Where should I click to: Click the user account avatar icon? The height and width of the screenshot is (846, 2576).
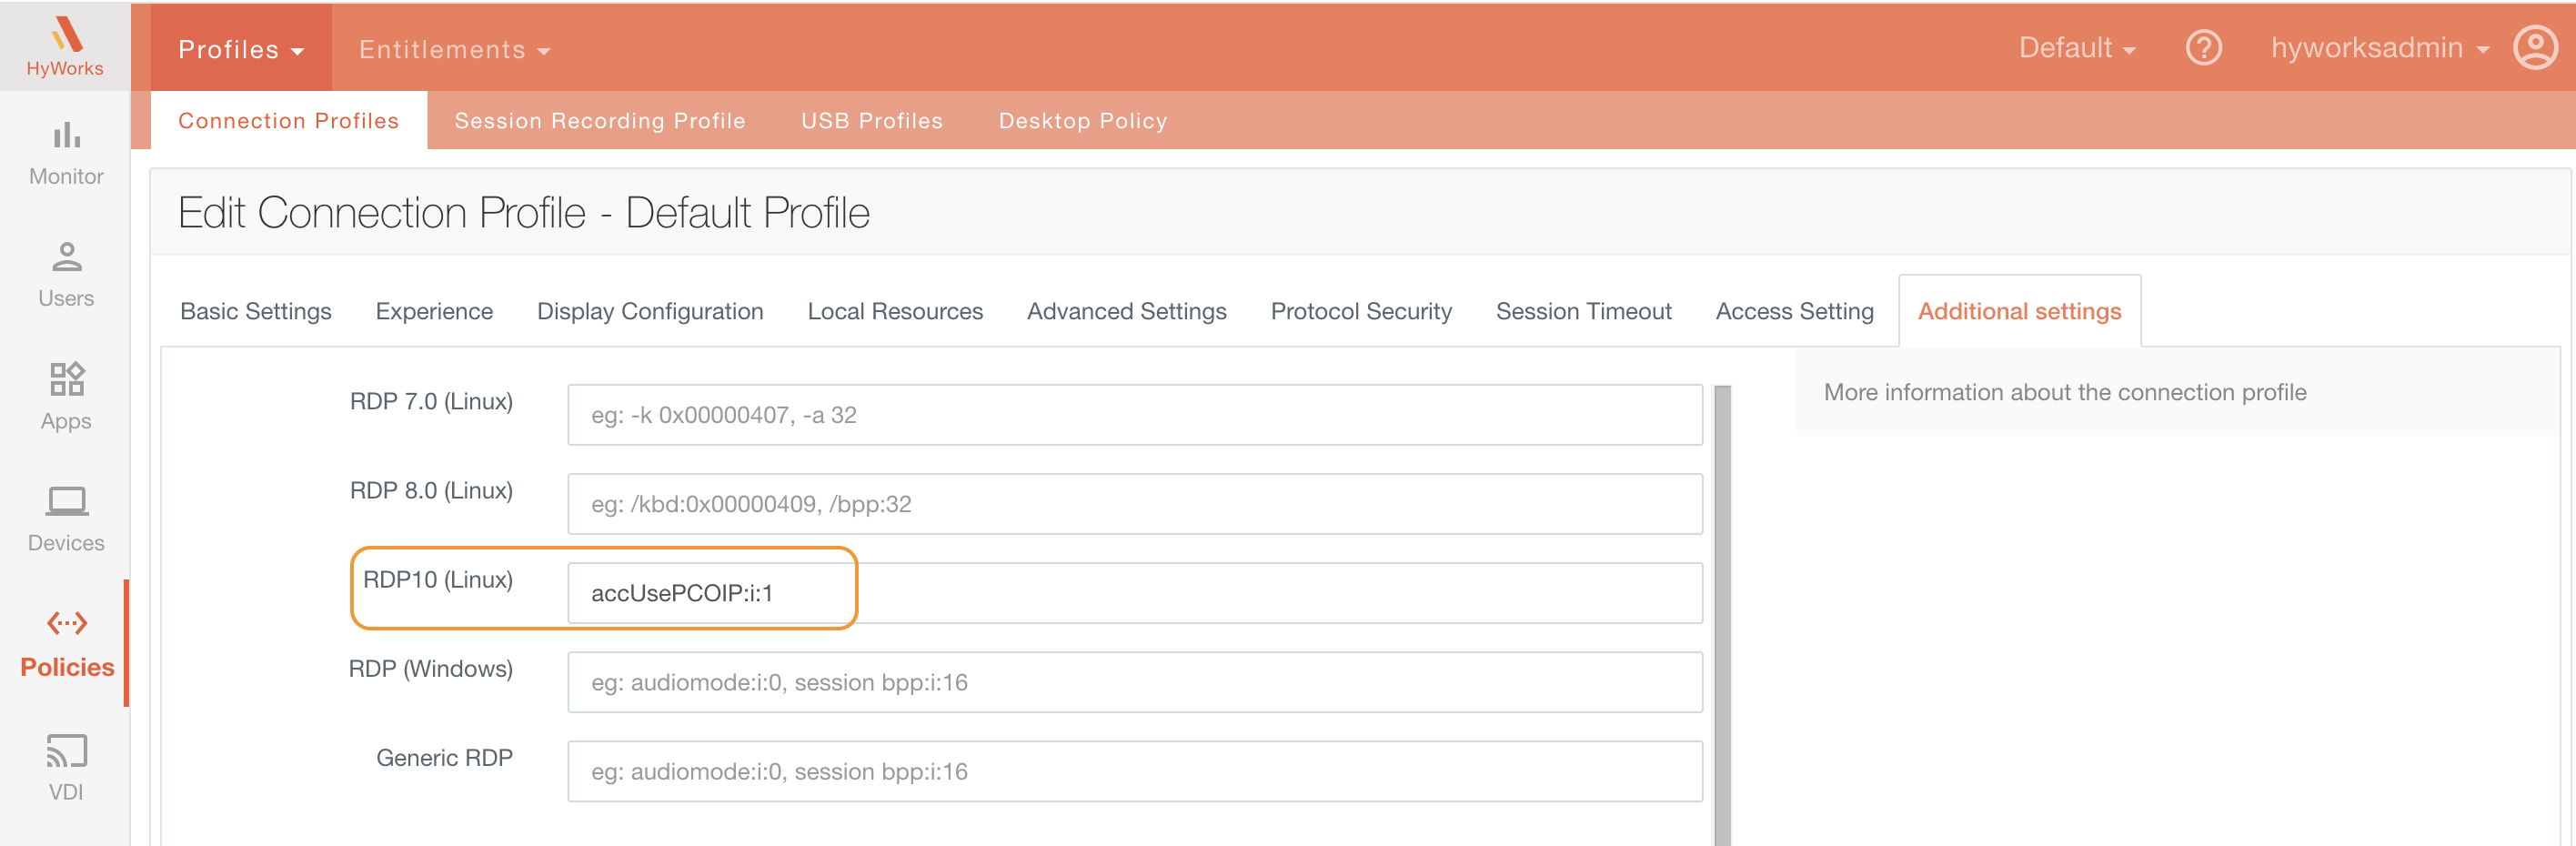2534,48
